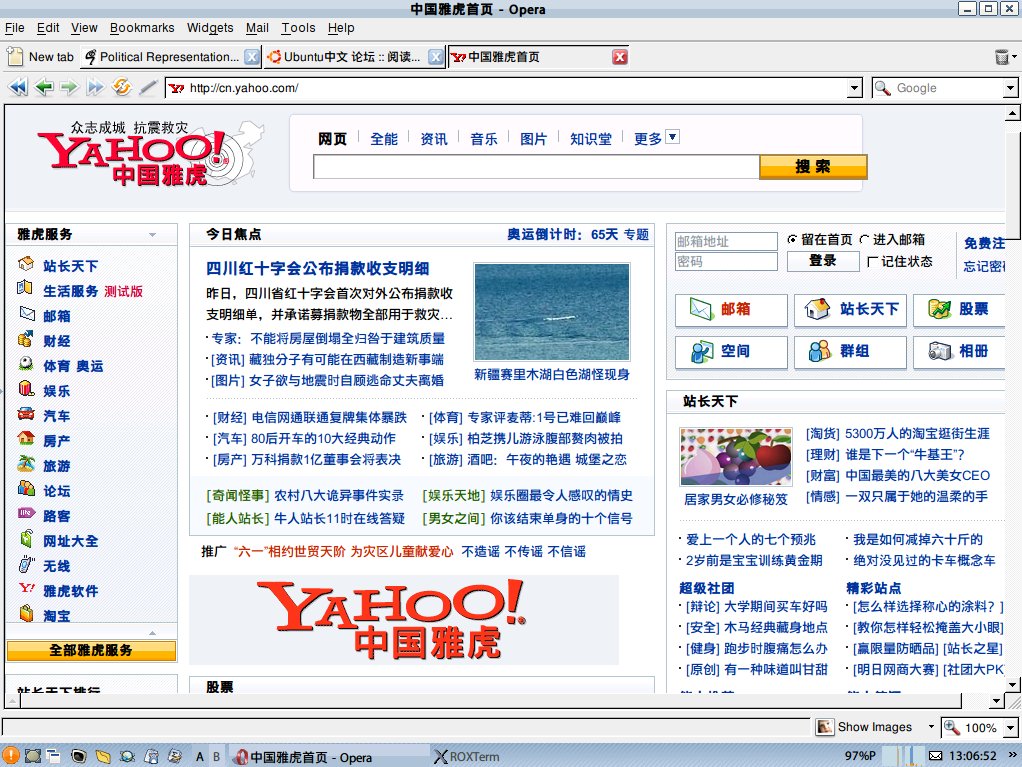The height and width of the screenshot is (767, 1022).
Task: Switch to the Ubuntu中文 论坛 tab
Action: click(x=354, y=57)
